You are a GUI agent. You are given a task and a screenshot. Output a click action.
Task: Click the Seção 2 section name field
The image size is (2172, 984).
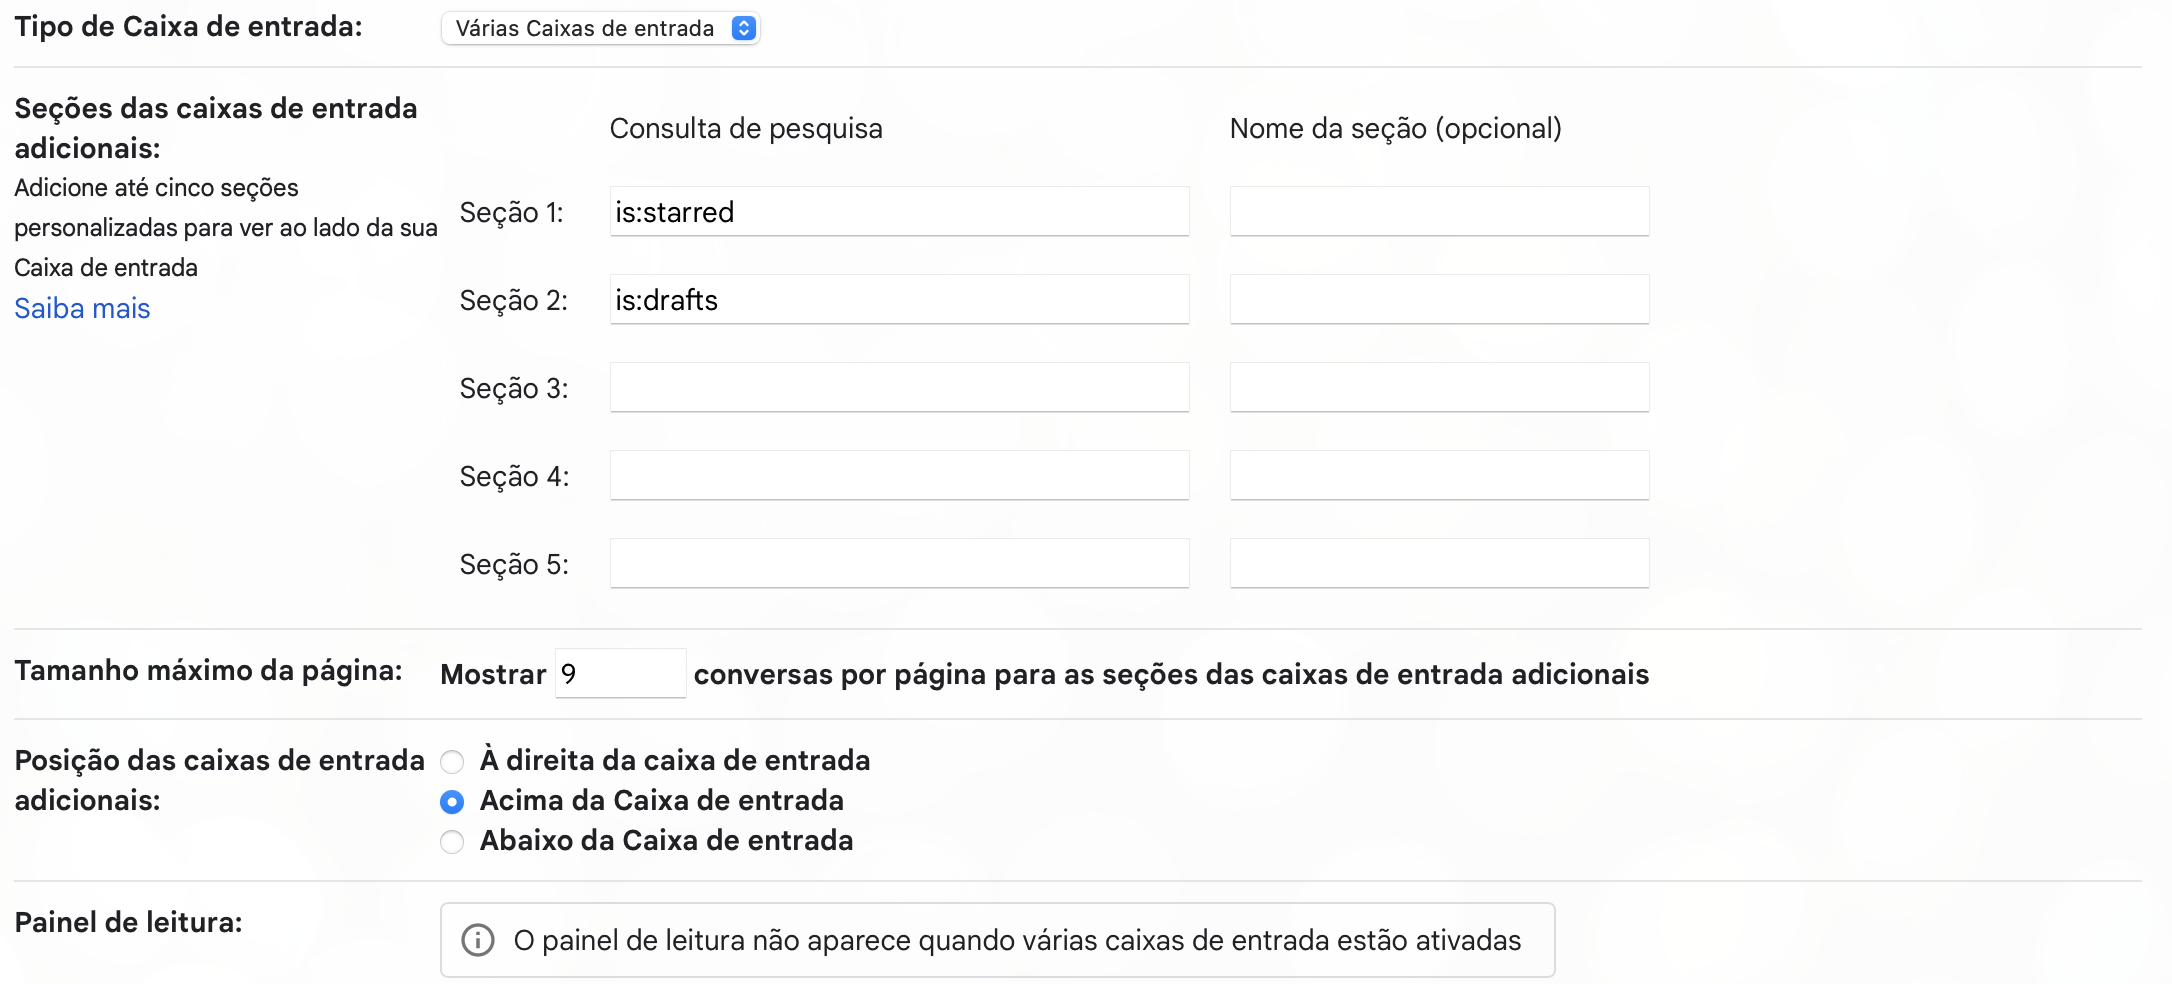[1438, 300]
